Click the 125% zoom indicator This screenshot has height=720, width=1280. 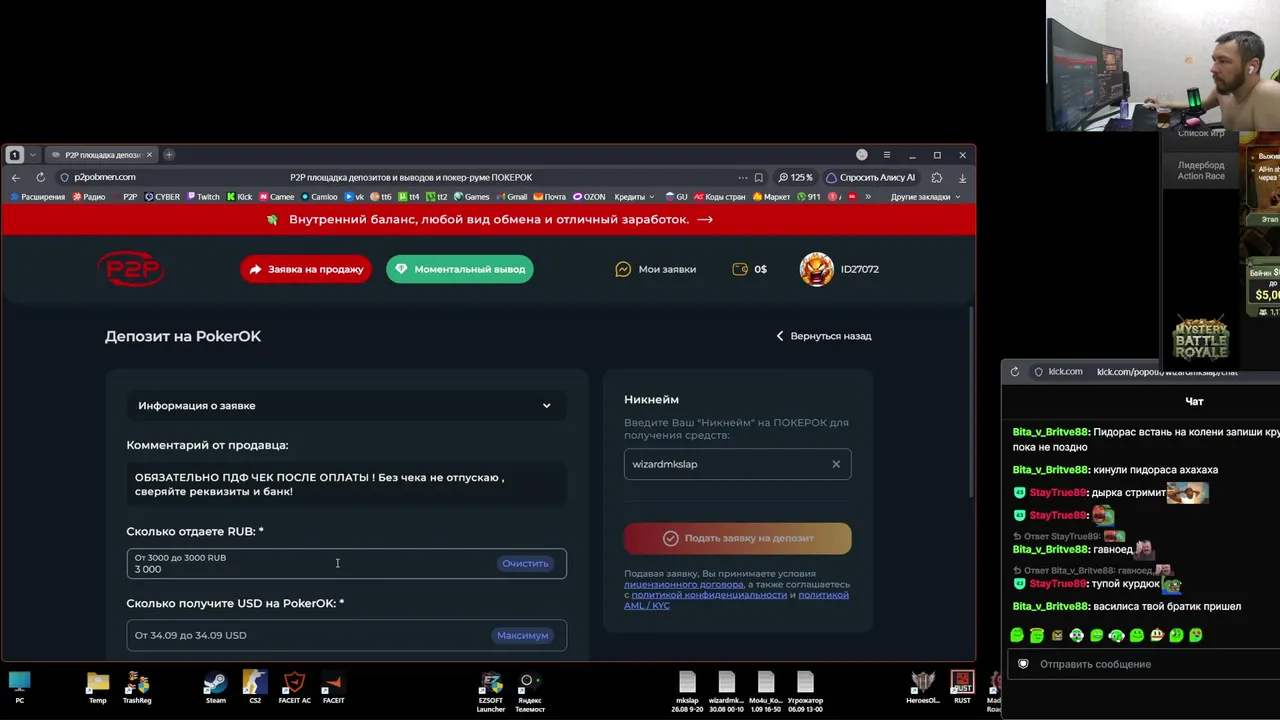click(796, 178)
